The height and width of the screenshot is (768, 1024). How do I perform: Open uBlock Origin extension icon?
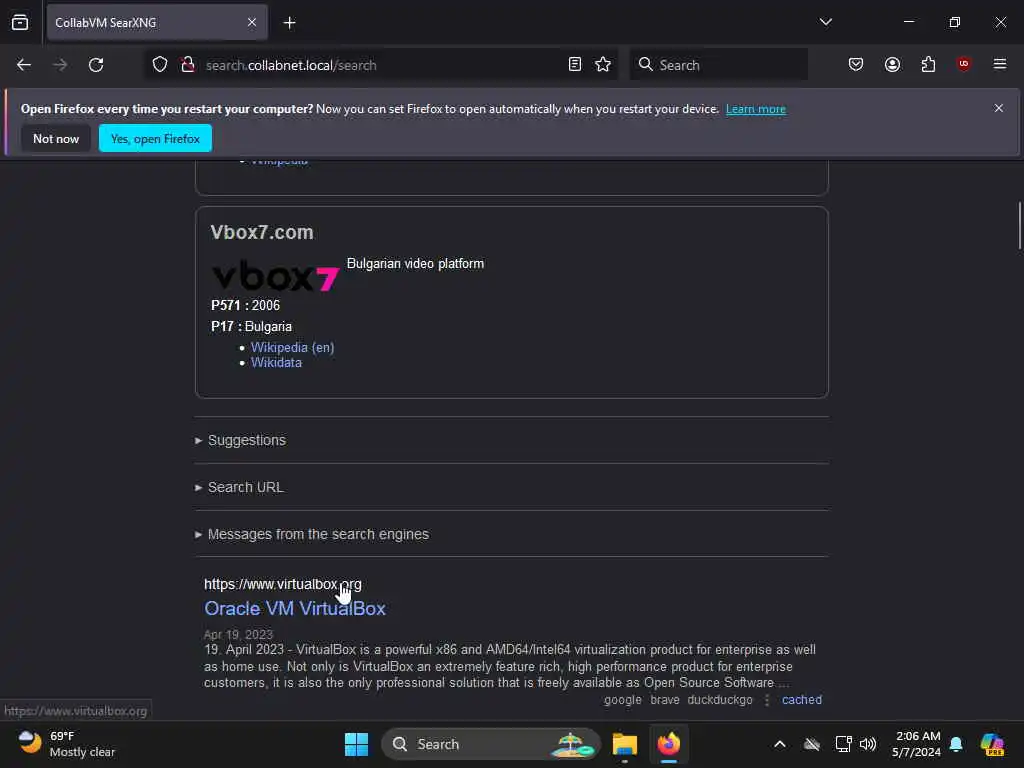[x=963, y=64]
